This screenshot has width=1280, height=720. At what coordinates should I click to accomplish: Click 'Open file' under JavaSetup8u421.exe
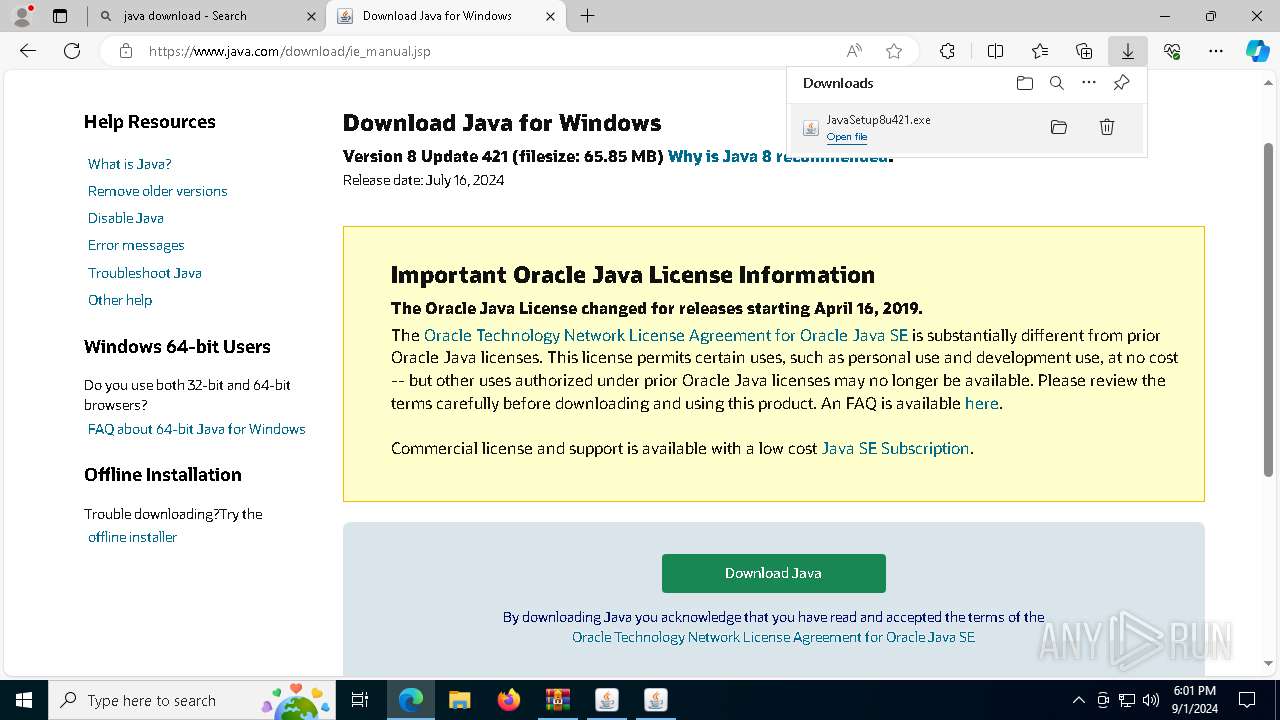point(847,137)
